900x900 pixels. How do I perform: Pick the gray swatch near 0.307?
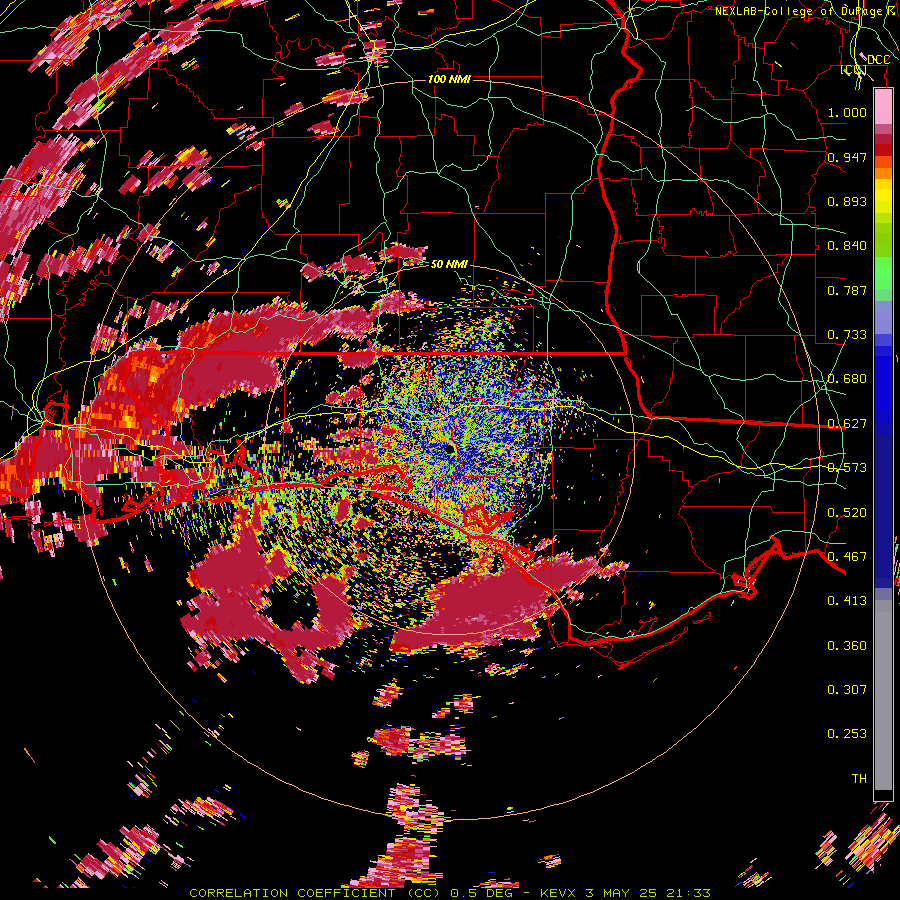[x=883, y=695]
